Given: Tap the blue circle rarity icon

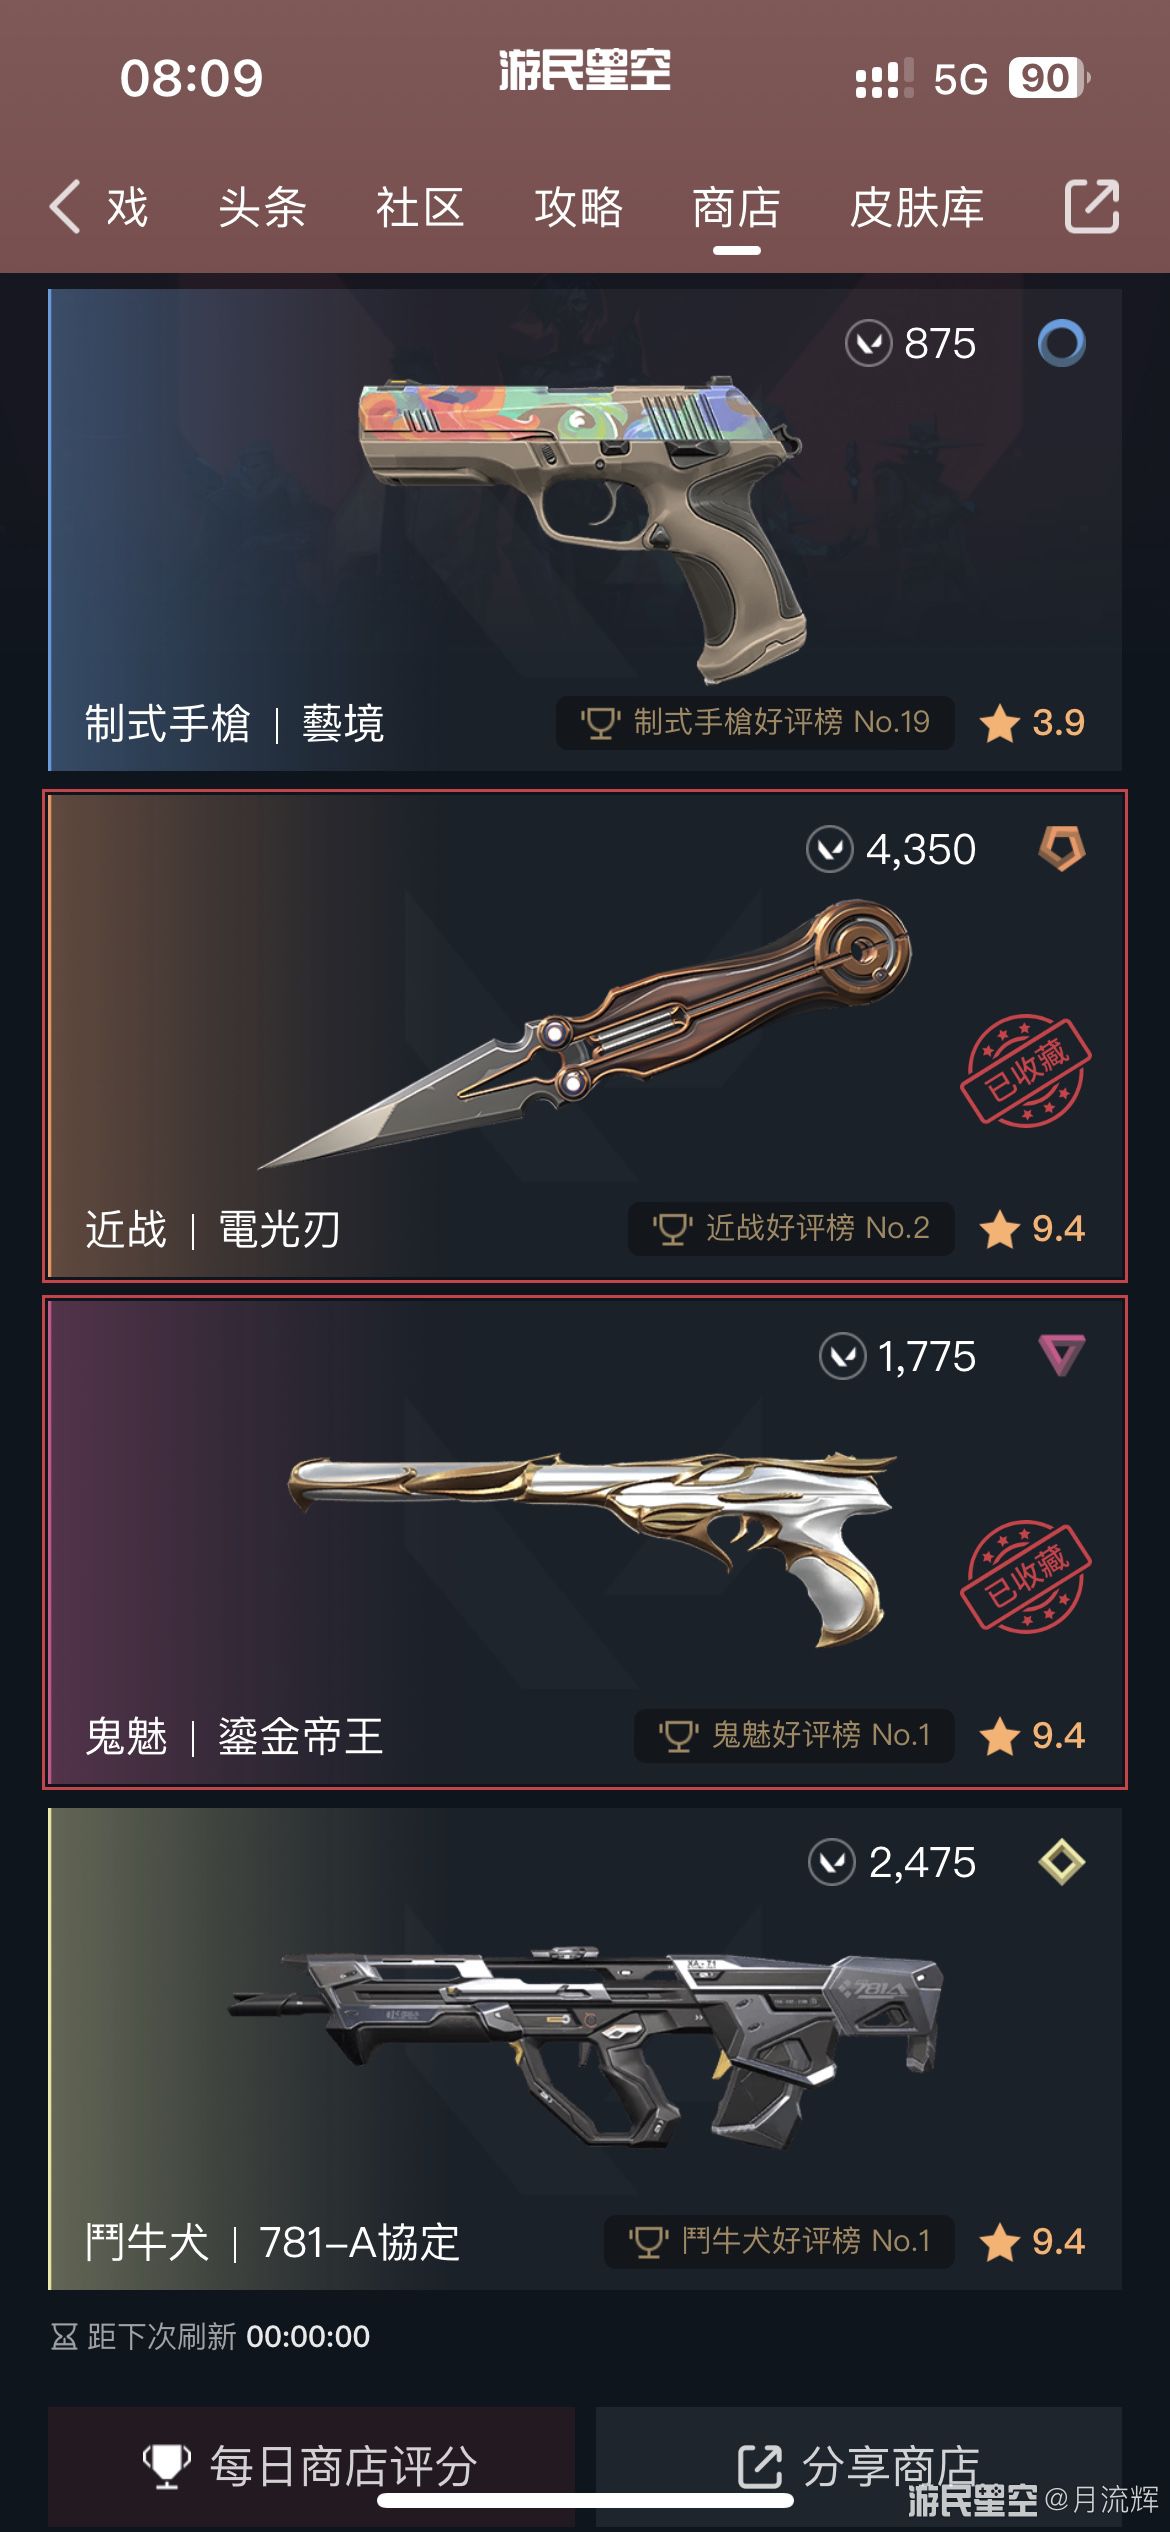Looking at the screenshot, I should click(x=1061, y=344).
